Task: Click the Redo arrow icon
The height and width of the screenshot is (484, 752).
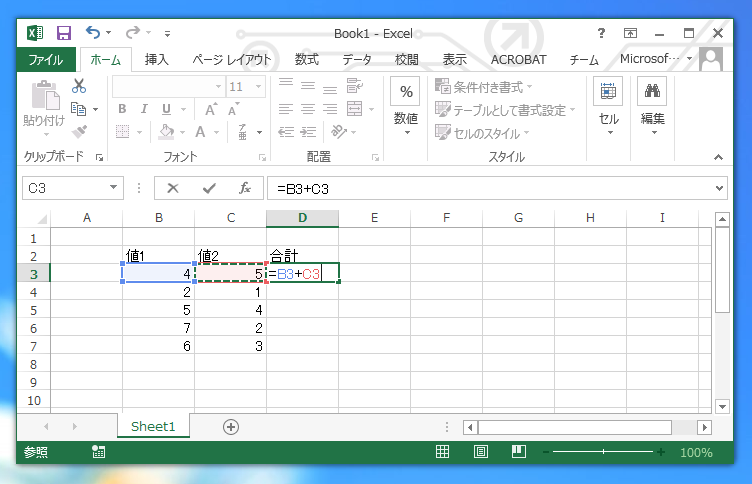Action: click(x=133, y=33)
